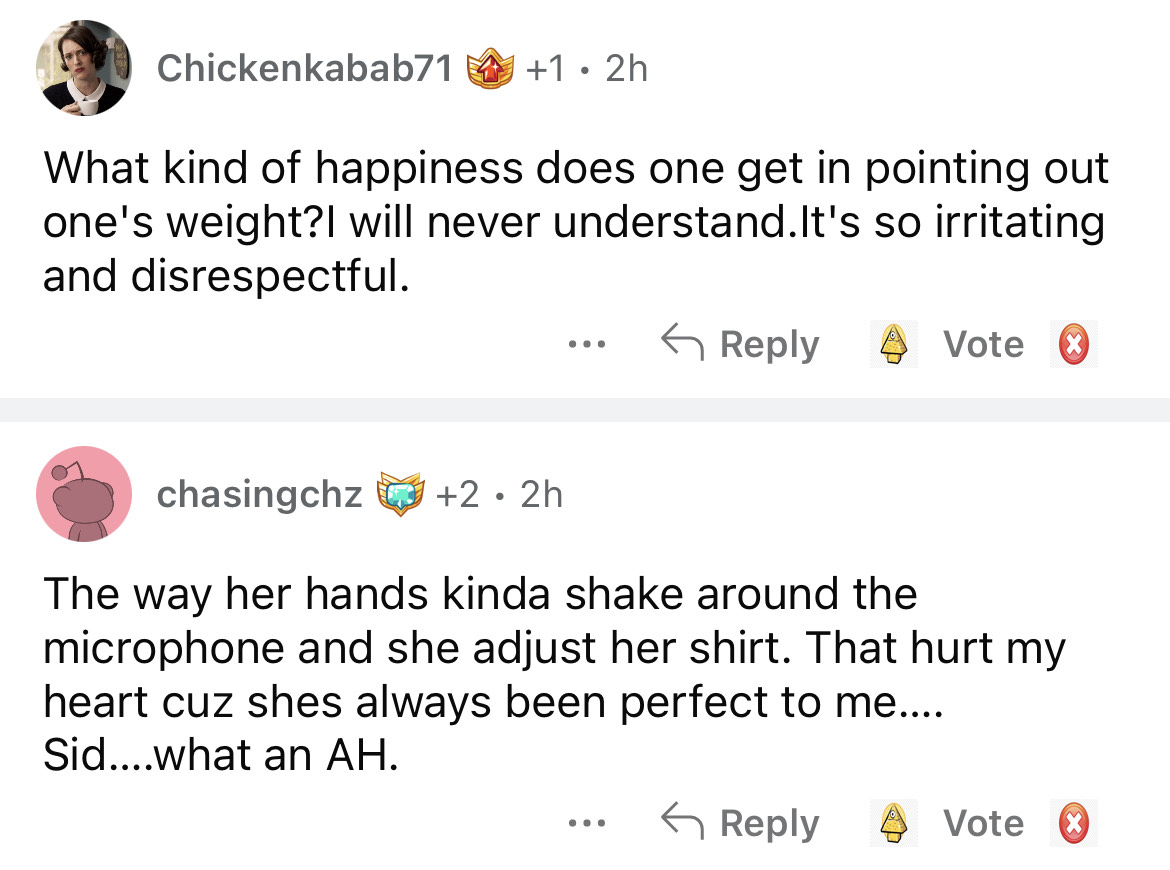Reply to chasingchz's comment
Viewport: 1170px width, 870px height.
(740, 824)
